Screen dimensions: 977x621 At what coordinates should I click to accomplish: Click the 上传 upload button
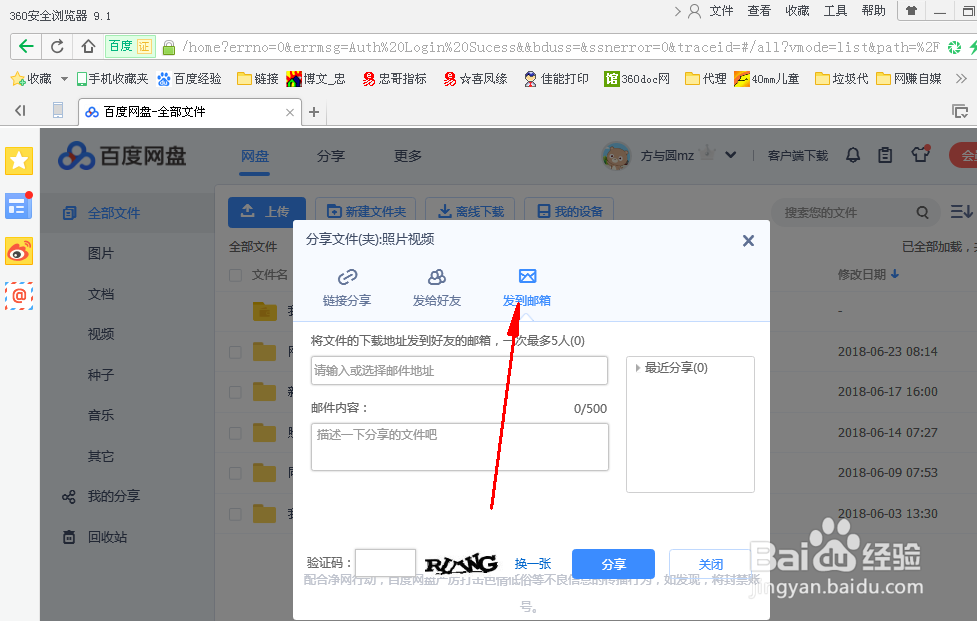267,212
